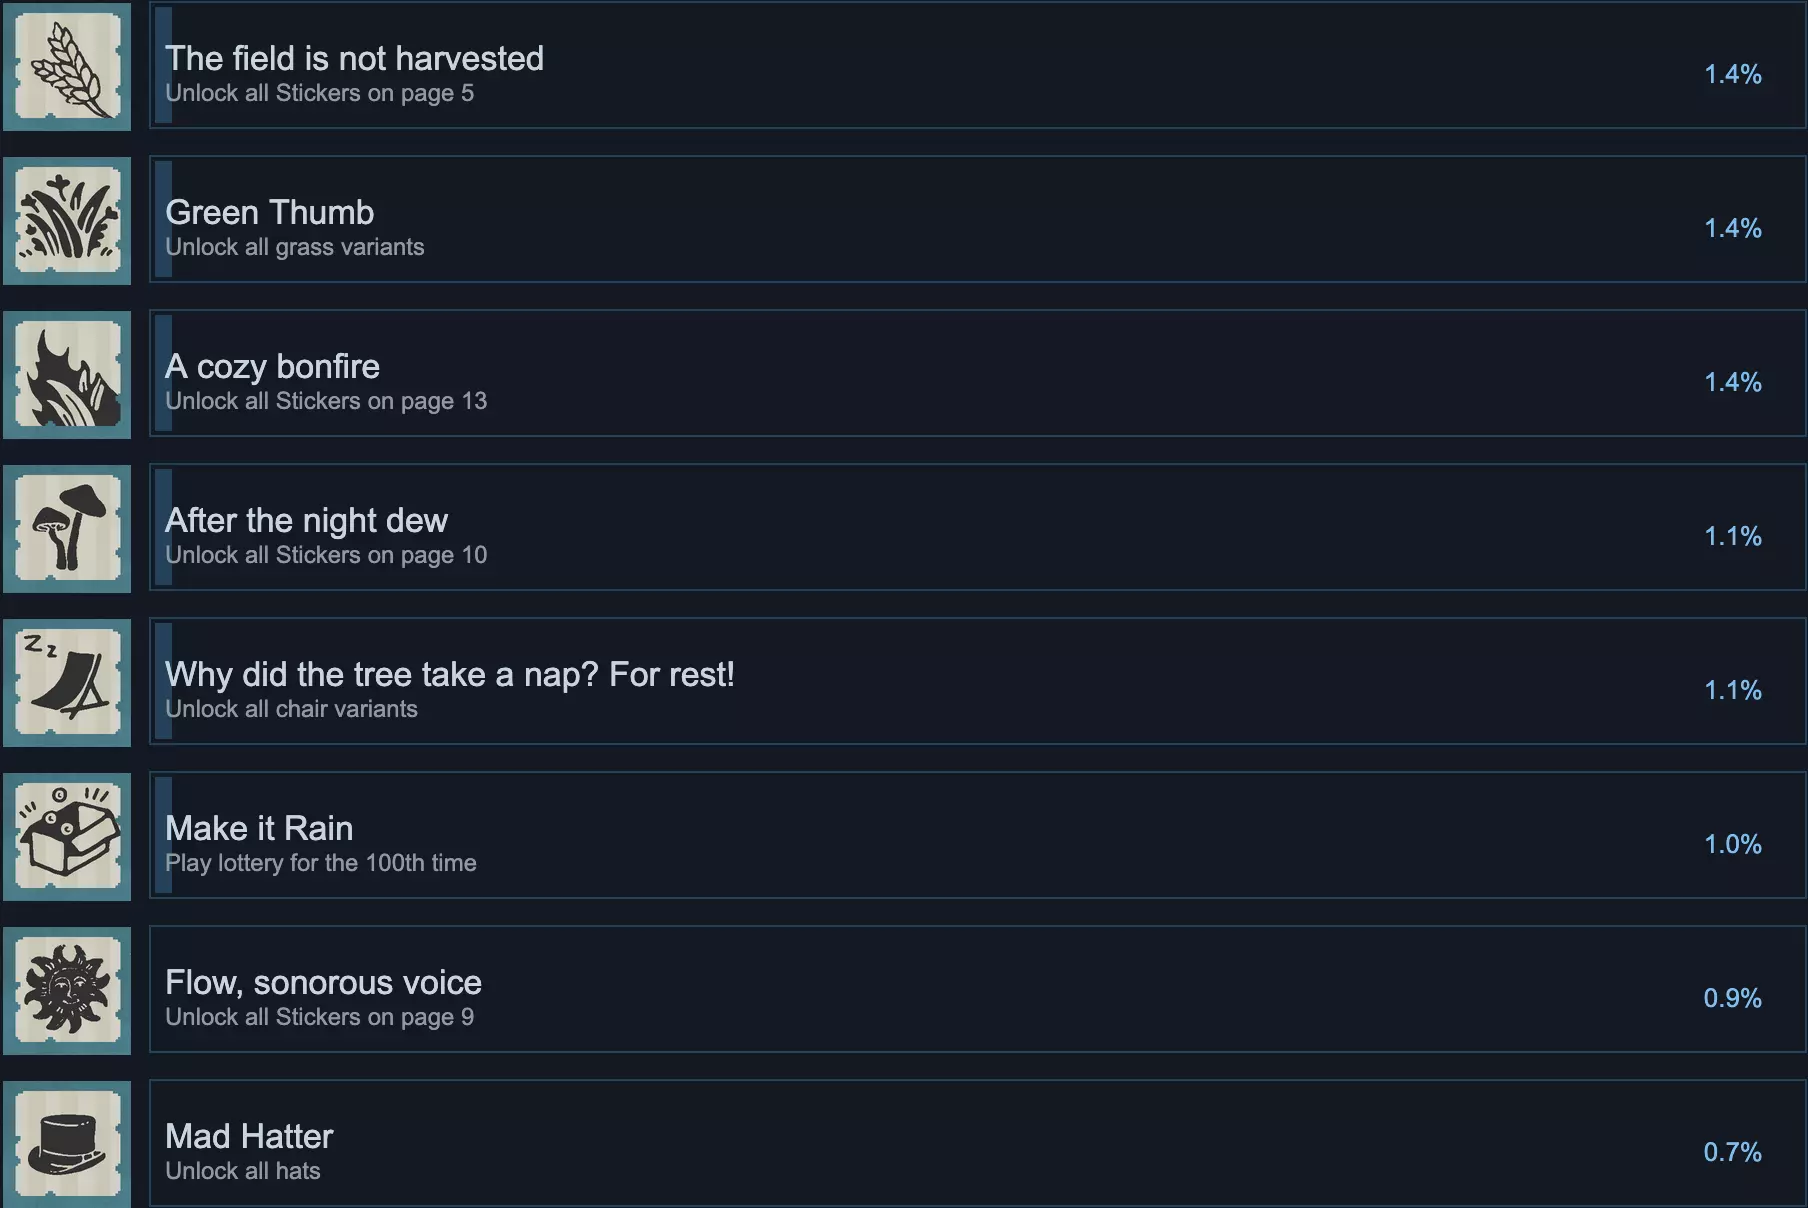The height and width of the screenshot is (1208, 1808).
Task: Click the mushroom achievement icon
Action: tap(67, 528)
